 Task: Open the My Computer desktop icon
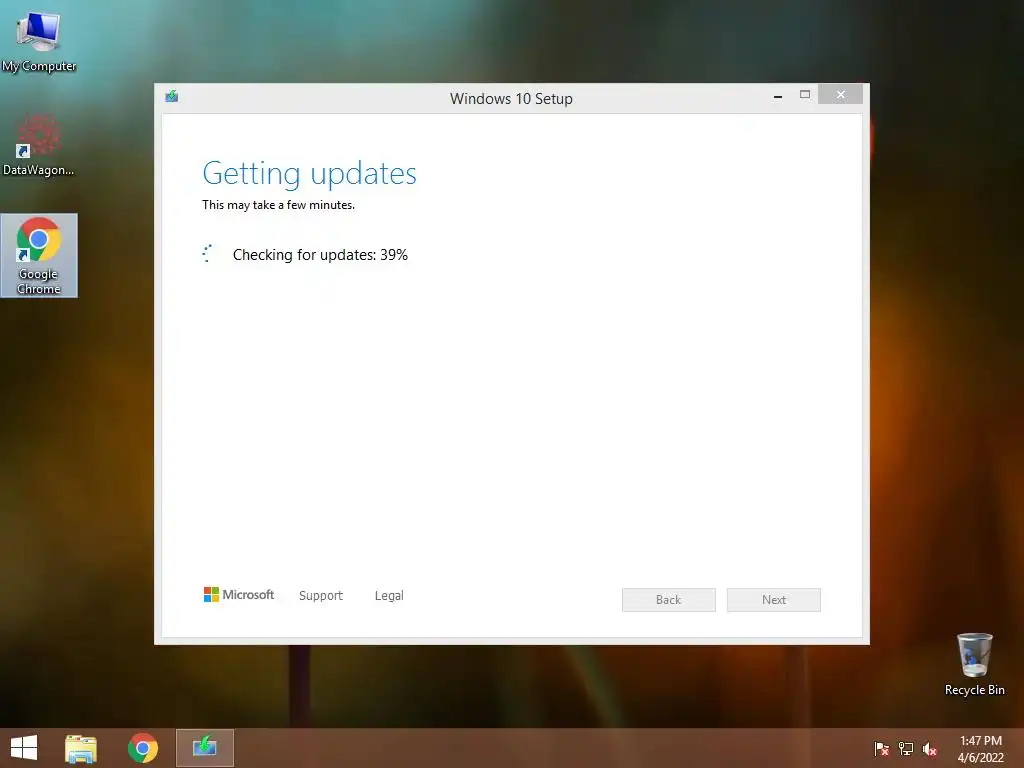click(39, 40)
